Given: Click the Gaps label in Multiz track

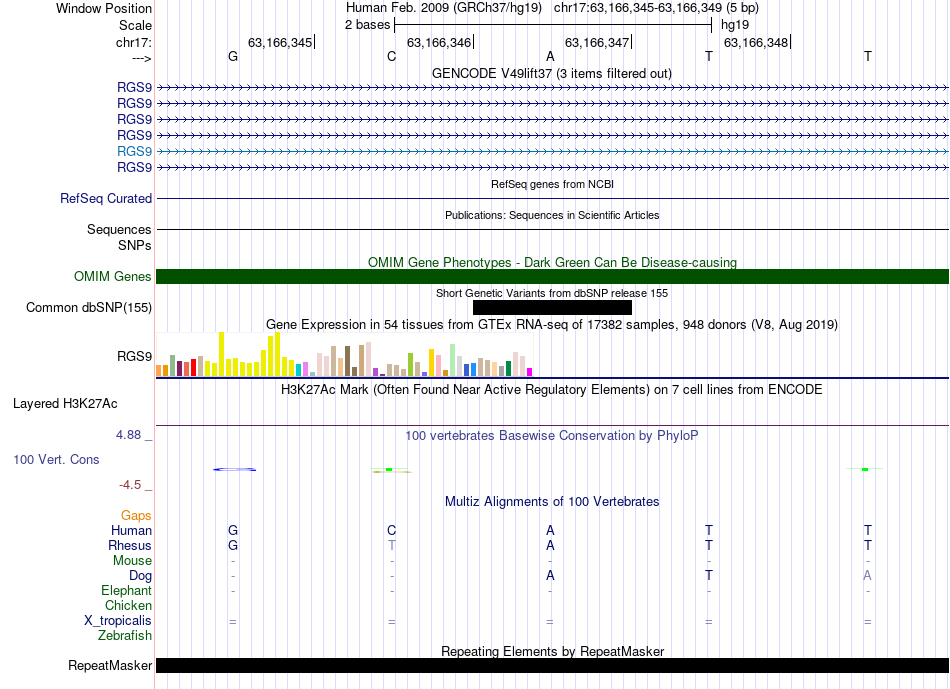Looking at the screenshot, I should [x=136, y=516].
